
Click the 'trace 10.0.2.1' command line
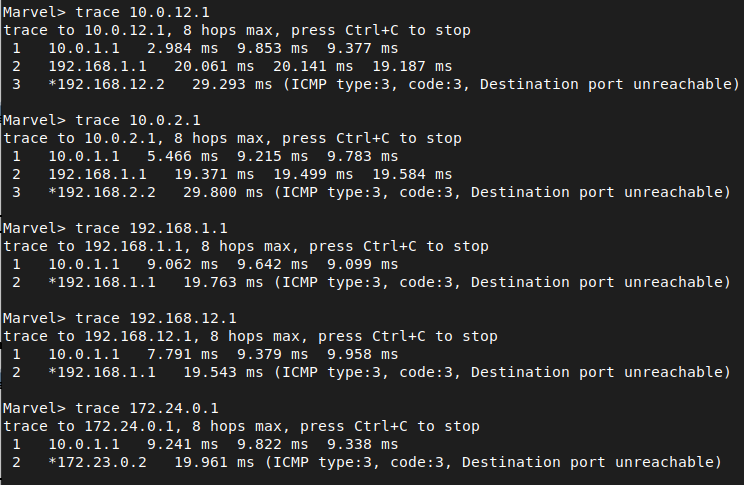click(102, 120)
